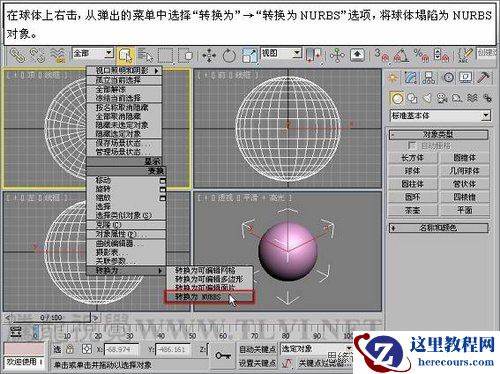The width and height of the screenshot is (500, 374).
Task: Click the large Set Keys key icon
Action: (223, 356)
